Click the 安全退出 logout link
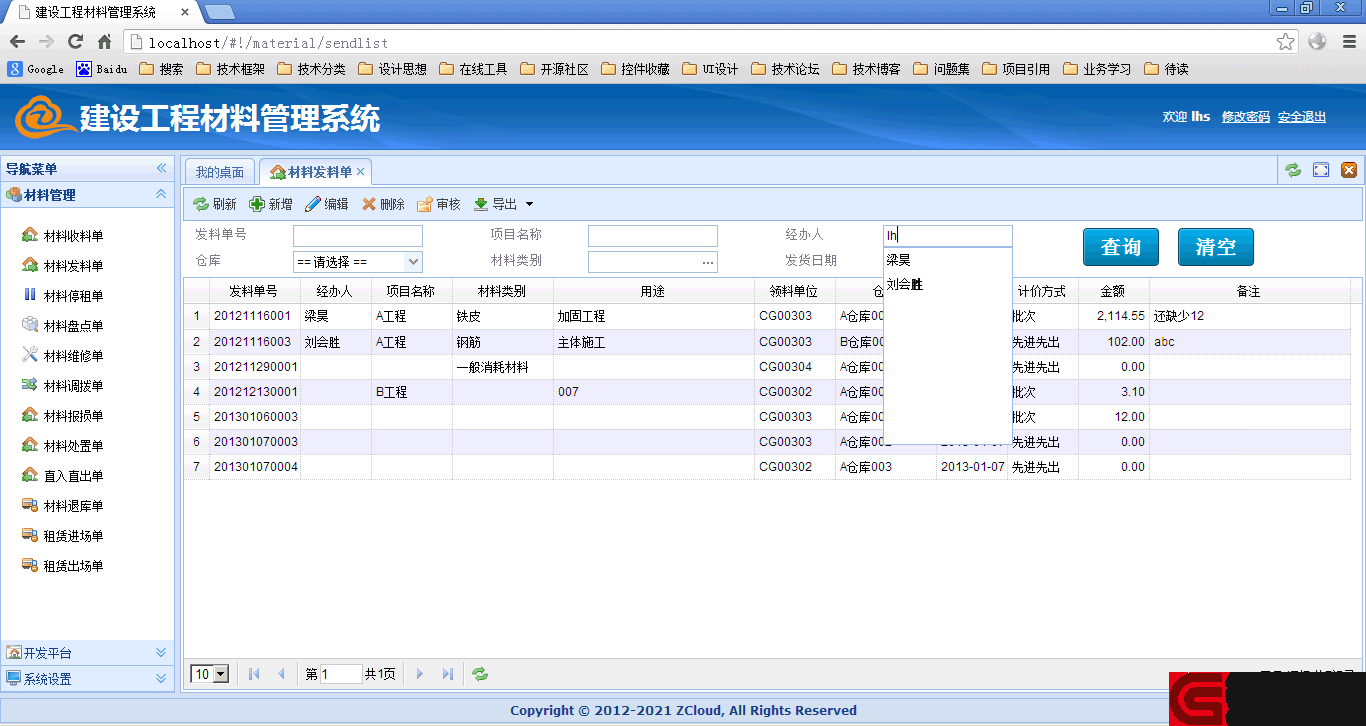The image size is (1366, 726). (1302, 117)
